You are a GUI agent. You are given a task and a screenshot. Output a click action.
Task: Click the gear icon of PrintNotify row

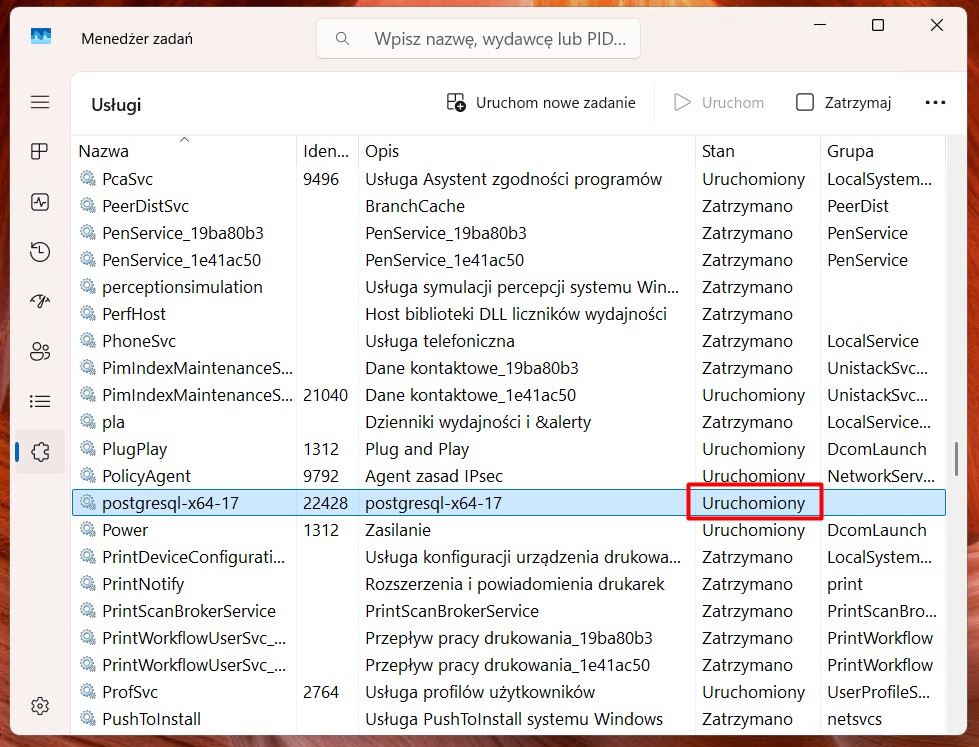[88, 583]
